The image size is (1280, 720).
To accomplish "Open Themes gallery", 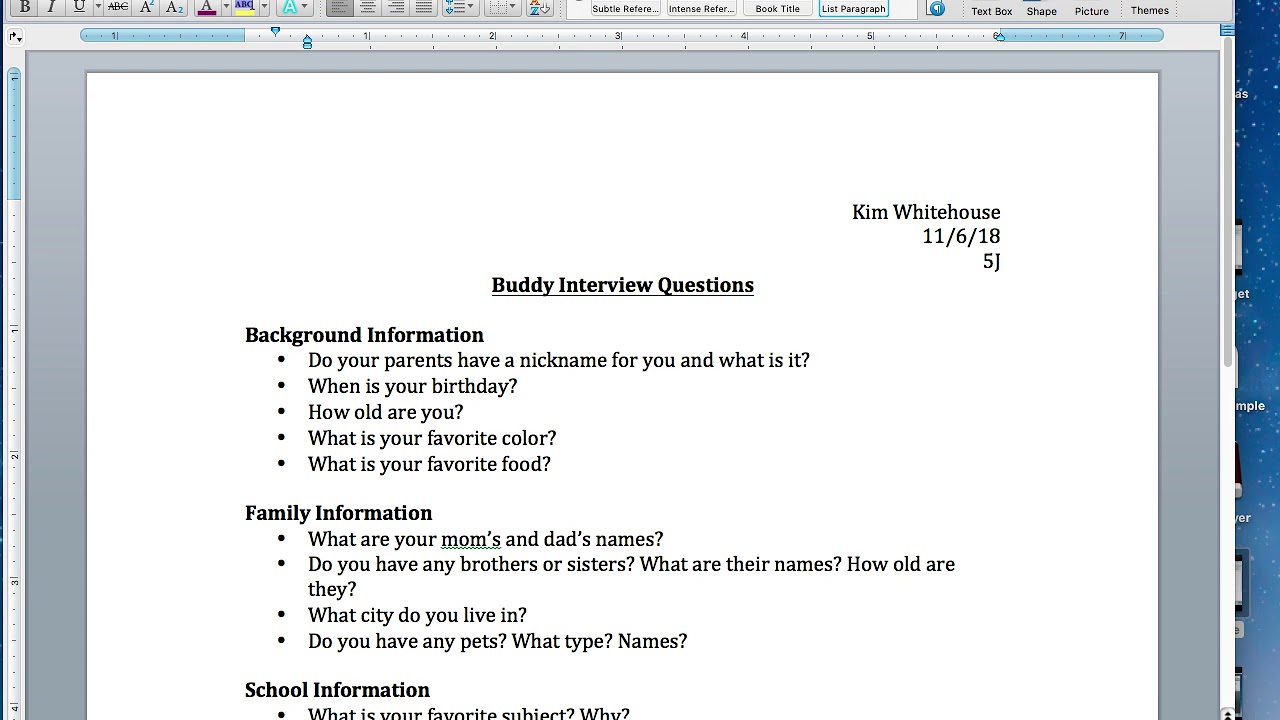I will [x=1150, y=10].
